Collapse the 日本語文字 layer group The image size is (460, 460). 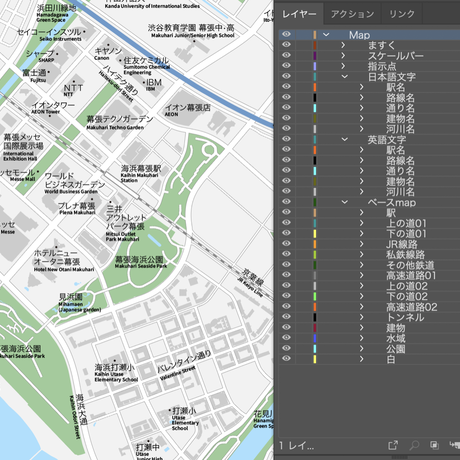pyautogui.click(x=345, y=76)
